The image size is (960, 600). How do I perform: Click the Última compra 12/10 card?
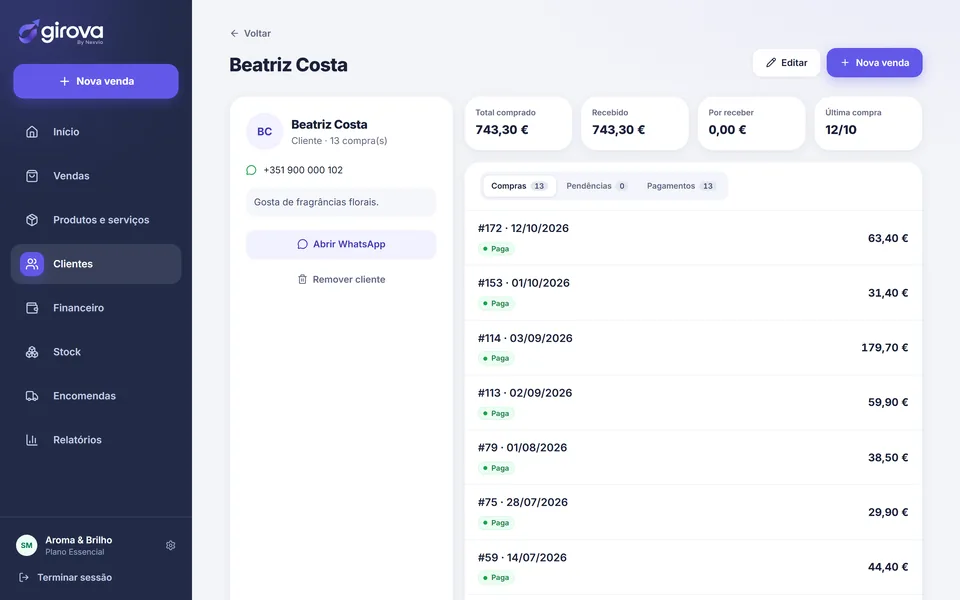[868, 123]
